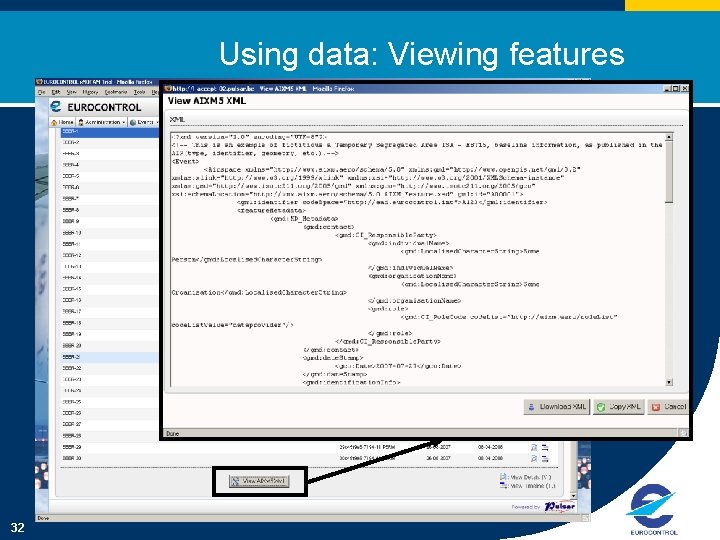Select the list row ending in 28

click(x=110, y=435)
